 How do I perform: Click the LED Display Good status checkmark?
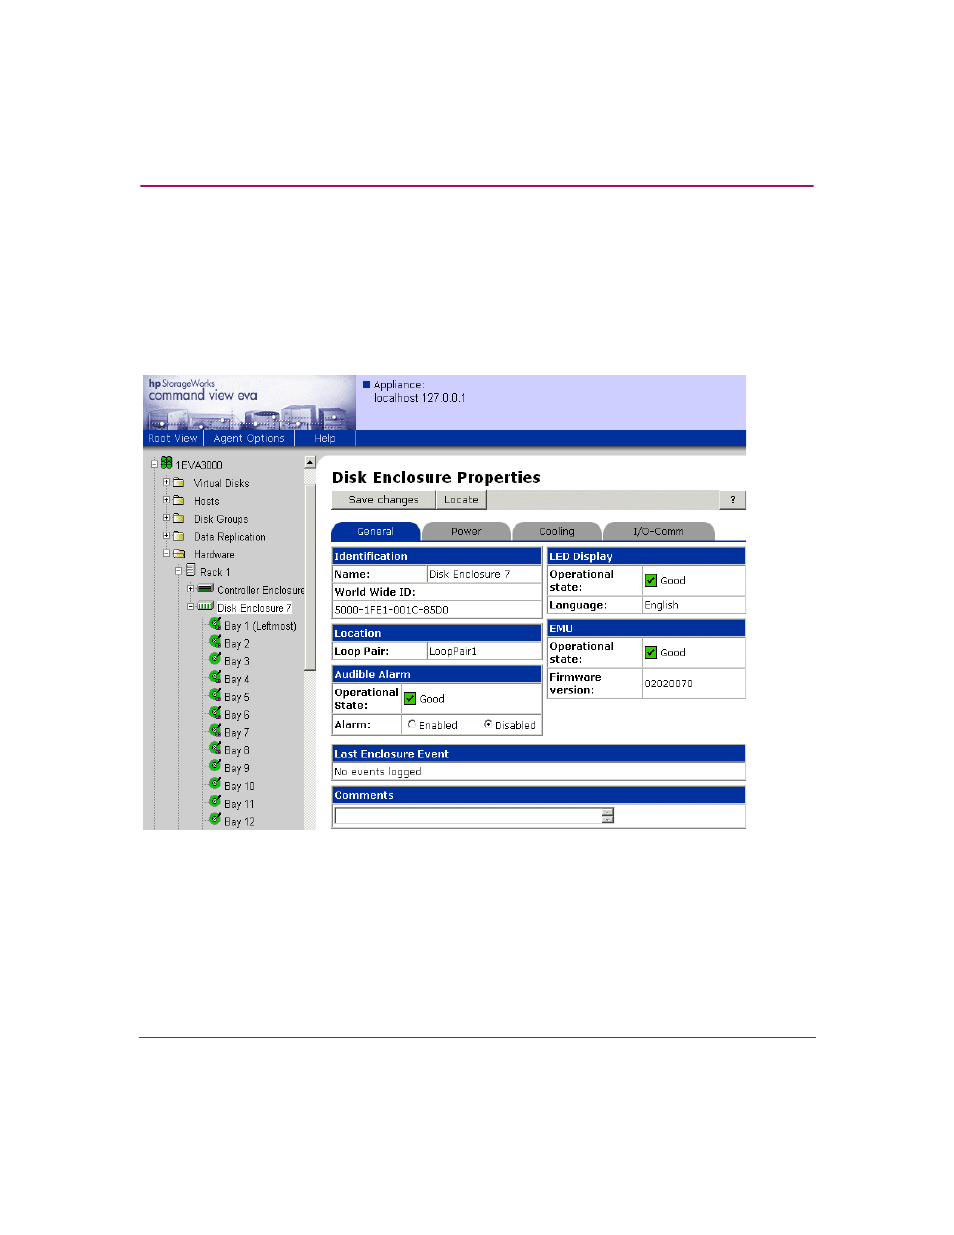pyautogui.click(x=651, y=580)
